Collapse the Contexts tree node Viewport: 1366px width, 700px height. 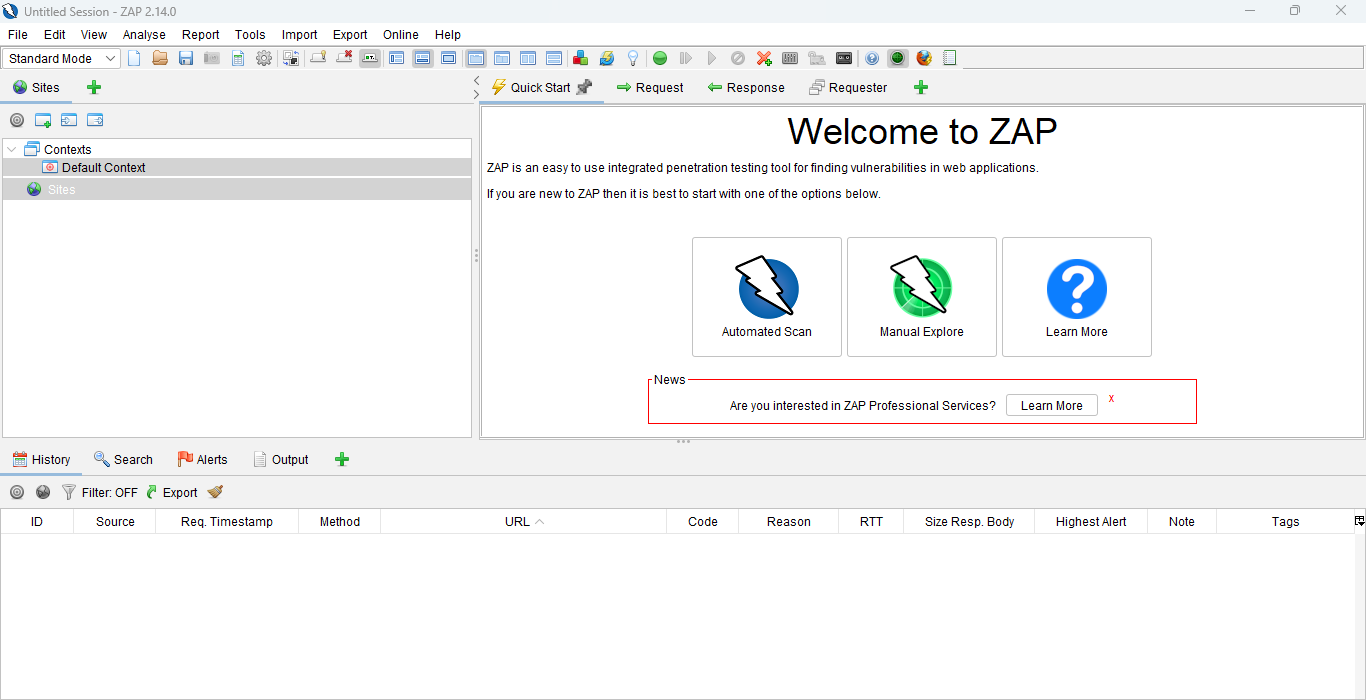coord(12,149)
